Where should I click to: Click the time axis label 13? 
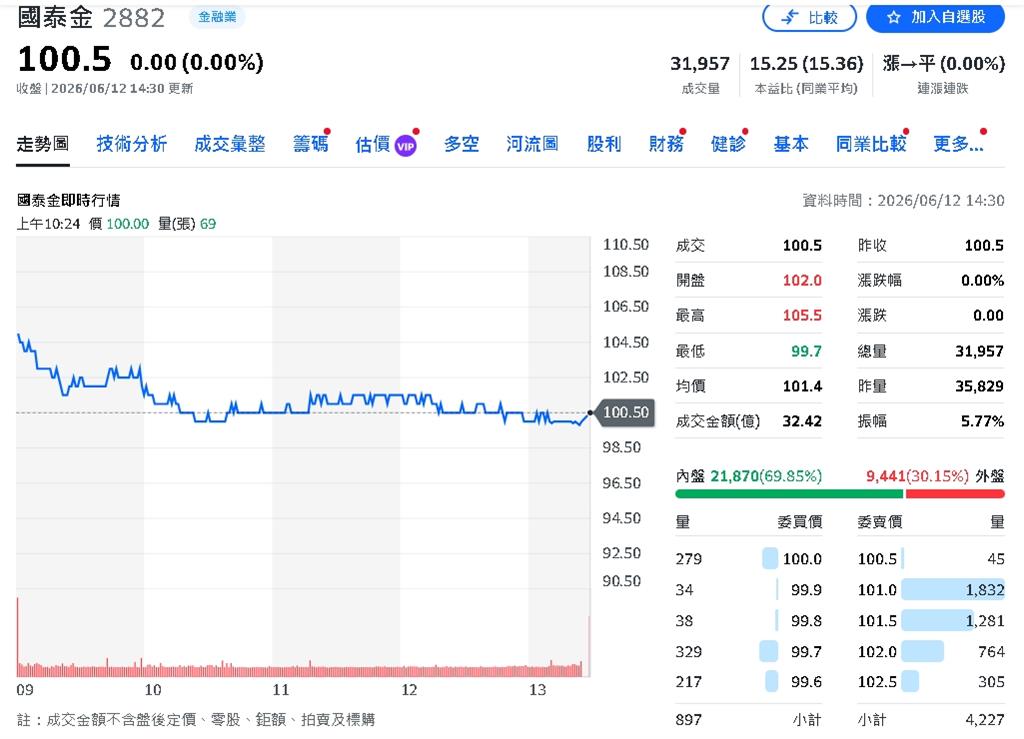537,690
